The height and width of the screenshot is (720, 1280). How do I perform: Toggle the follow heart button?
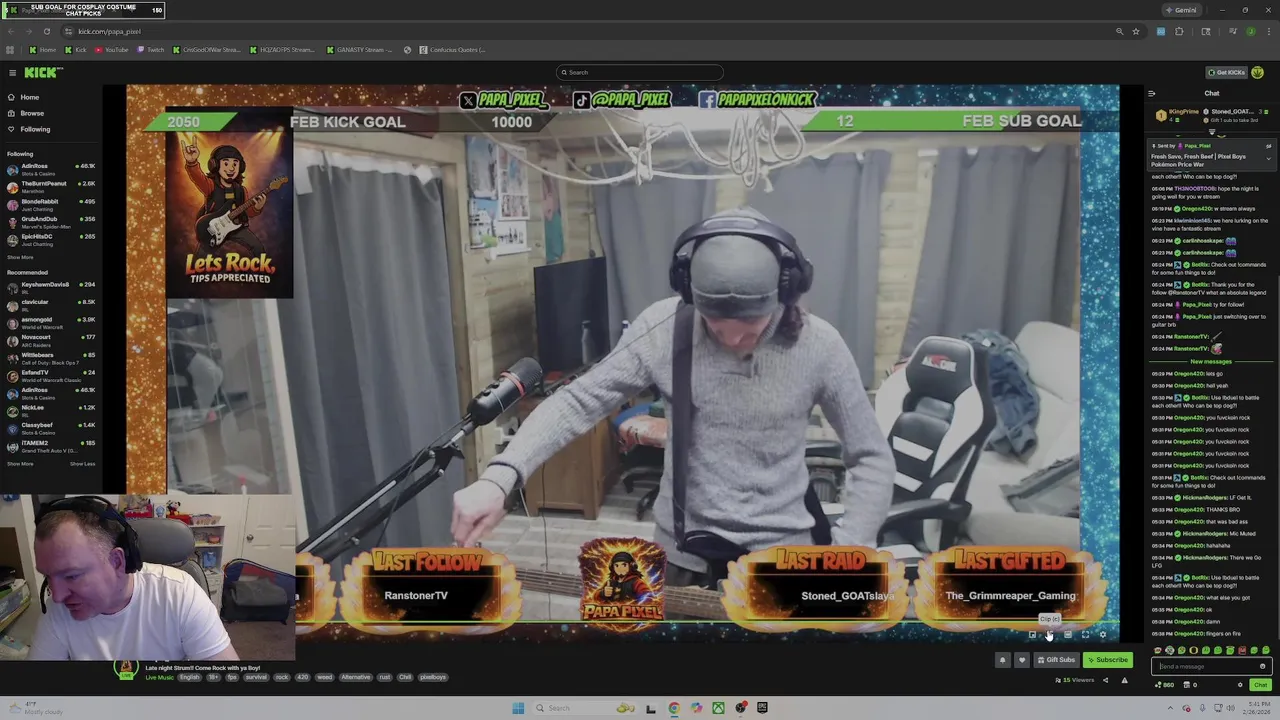click(x=1021, y=660)
